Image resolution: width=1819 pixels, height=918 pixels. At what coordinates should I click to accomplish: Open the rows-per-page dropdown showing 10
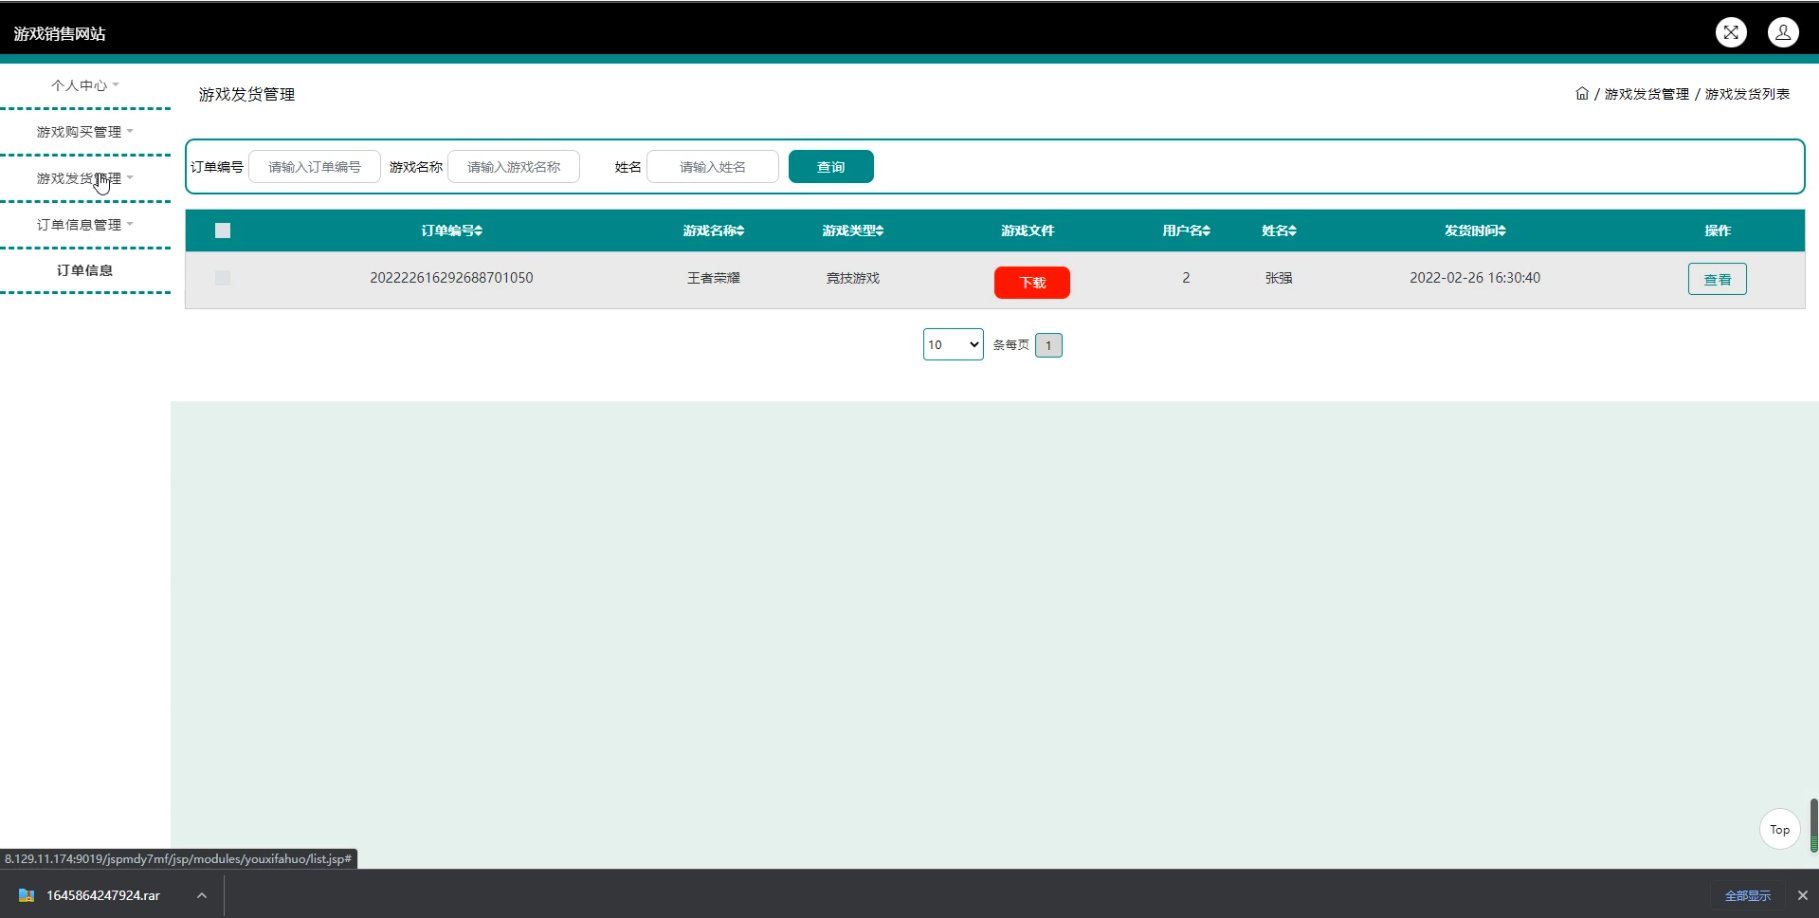[x=953, y=345]
